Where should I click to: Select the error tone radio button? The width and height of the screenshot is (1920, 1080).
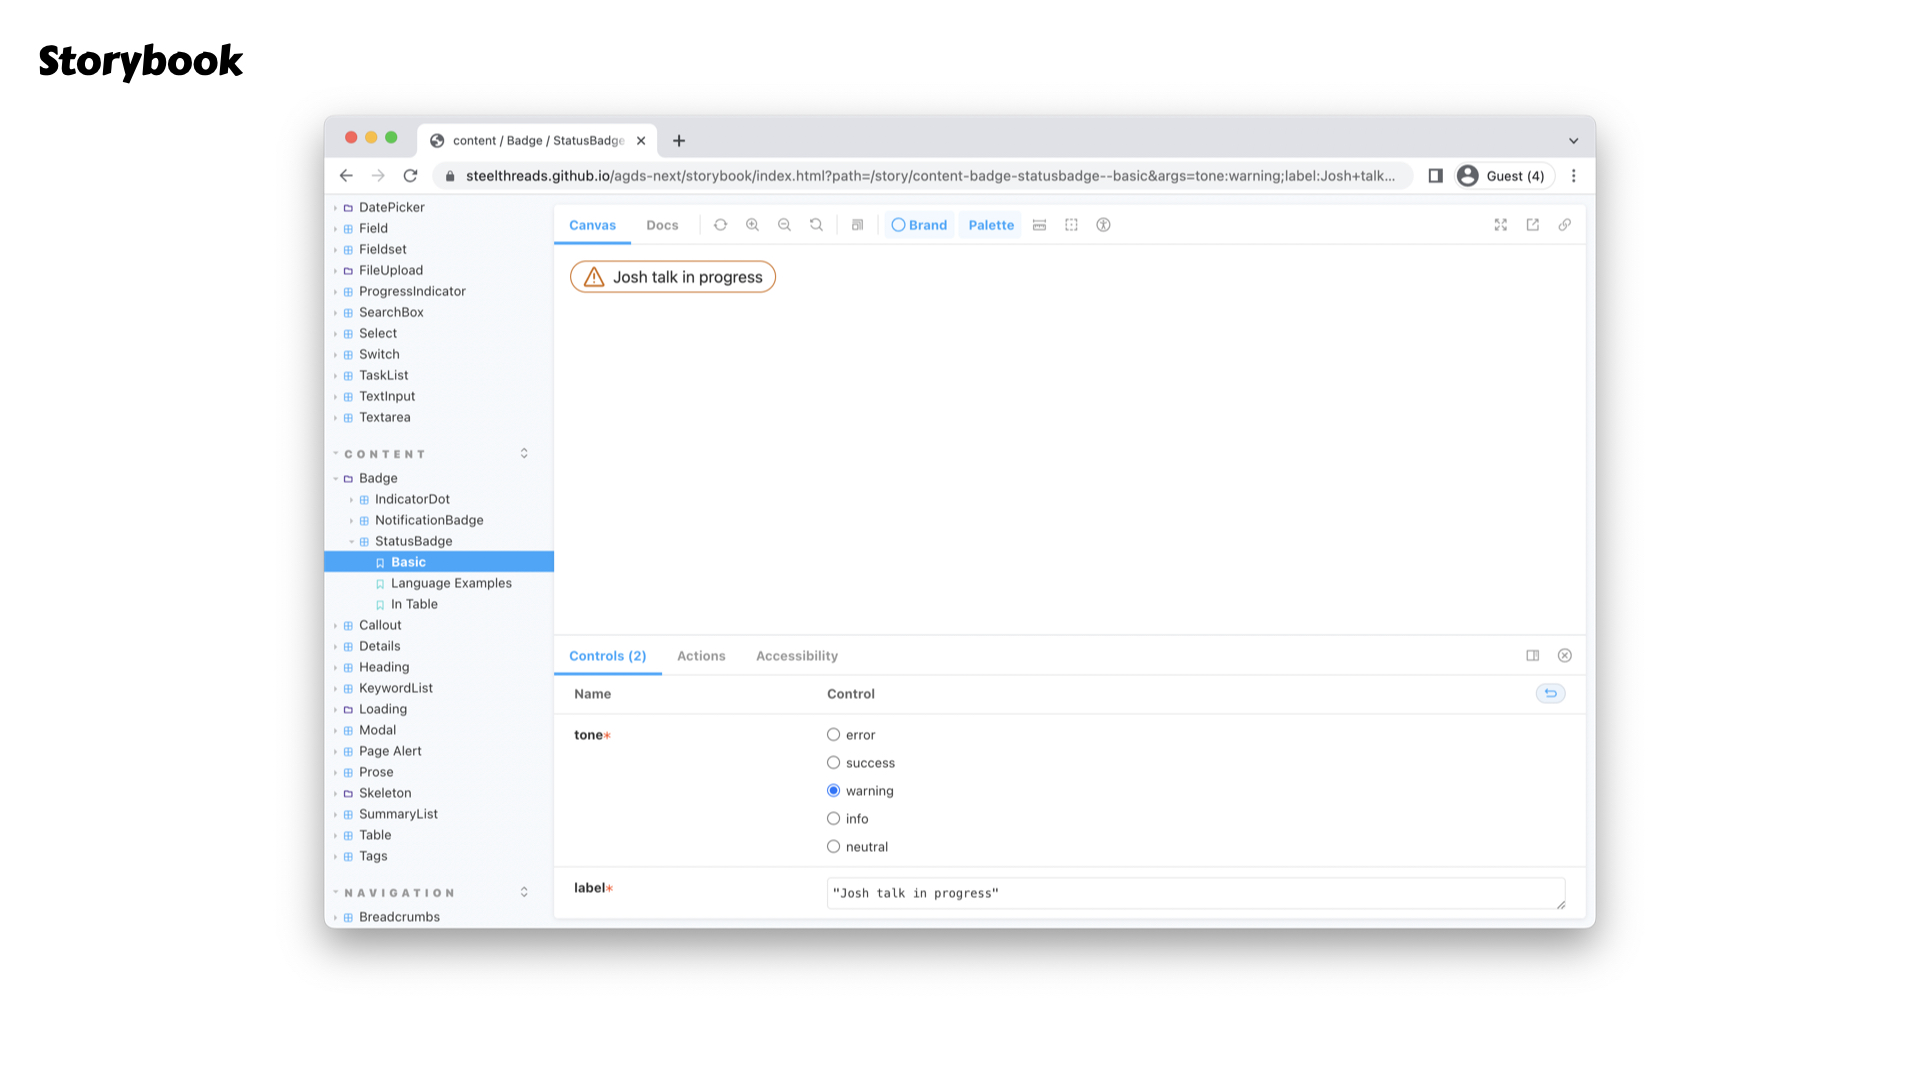pyautogui.click(x=833, y=735)
